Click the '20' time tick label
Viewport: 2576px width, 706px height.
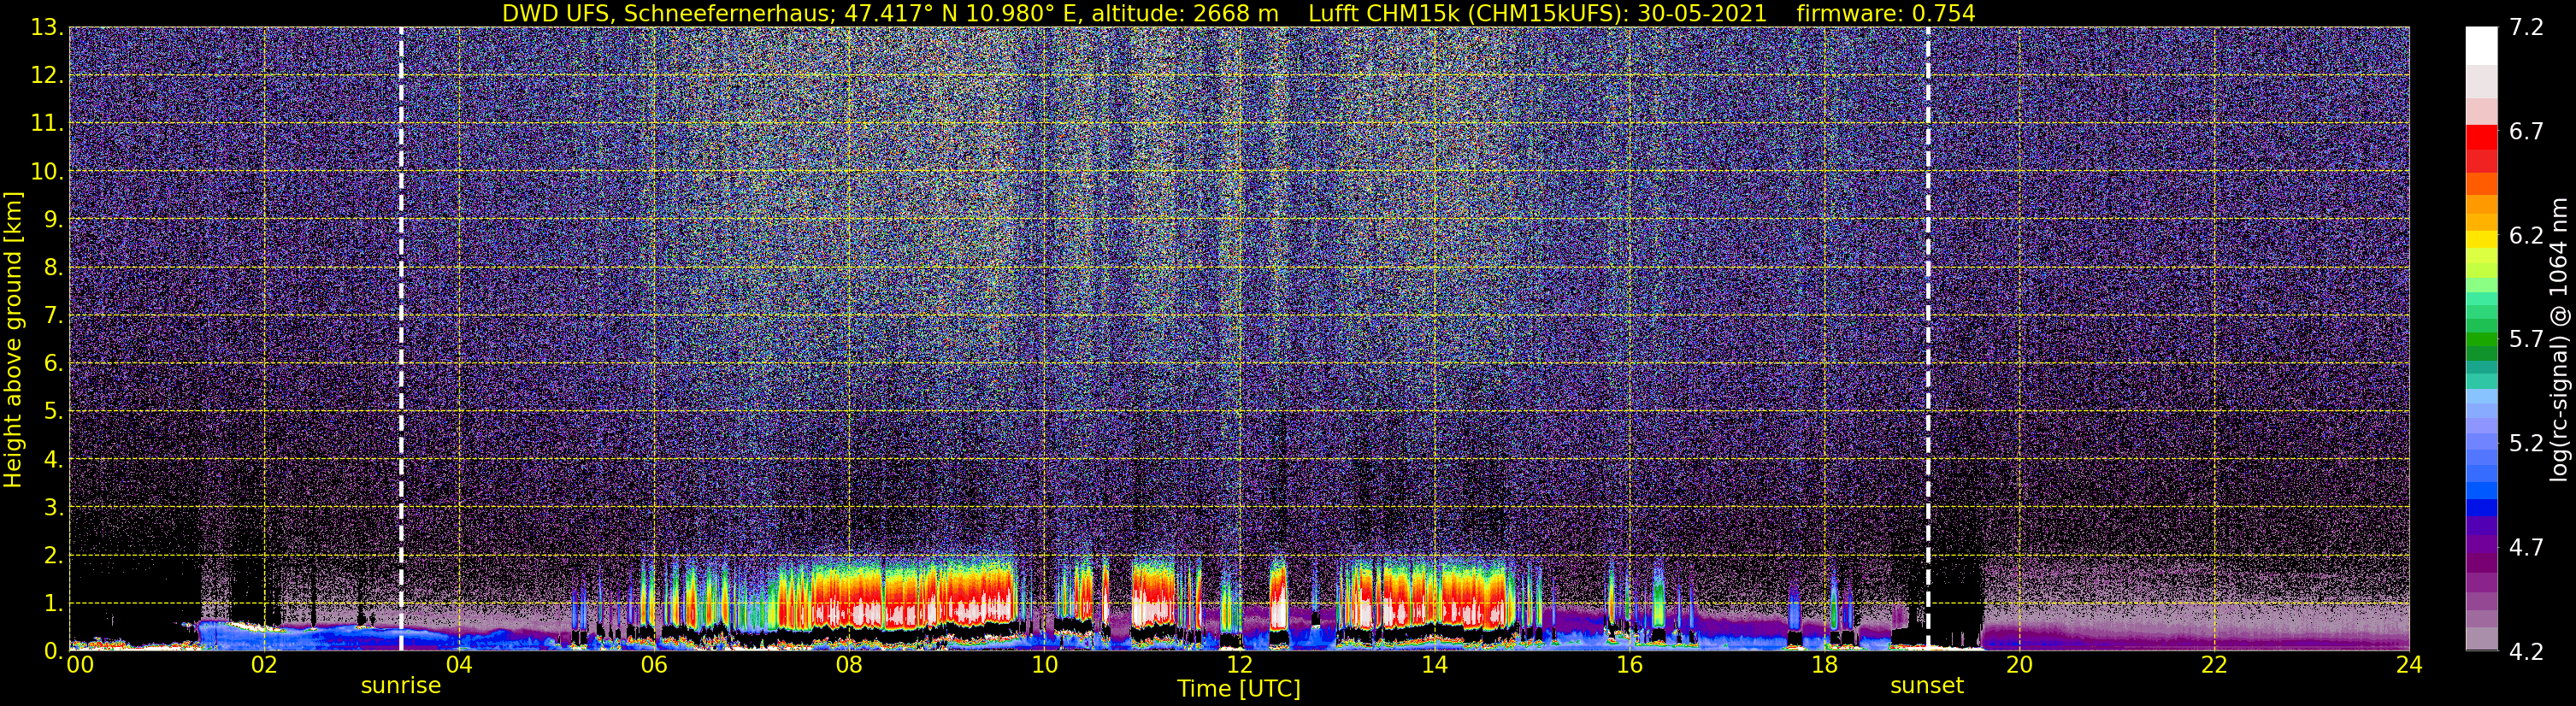coord(2019,665)
